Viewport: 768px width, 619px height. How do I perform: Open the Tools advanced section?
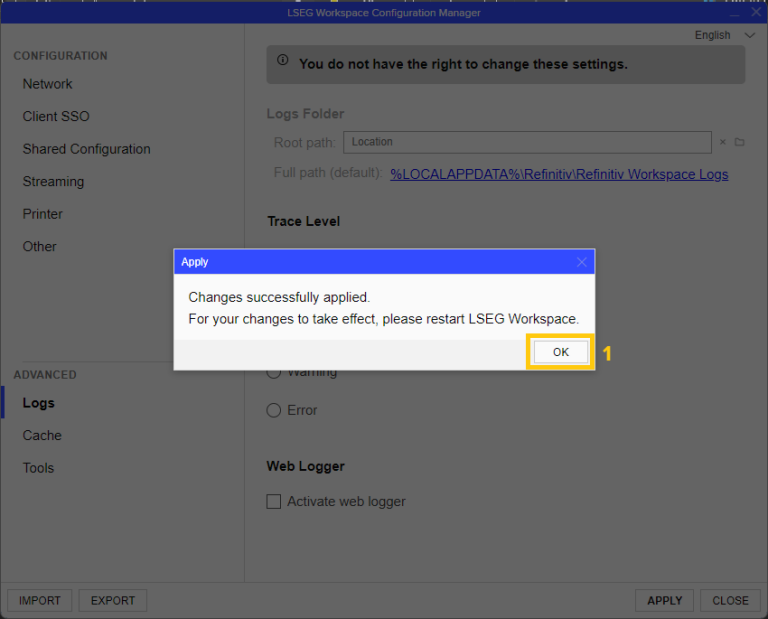pos(39,468)
